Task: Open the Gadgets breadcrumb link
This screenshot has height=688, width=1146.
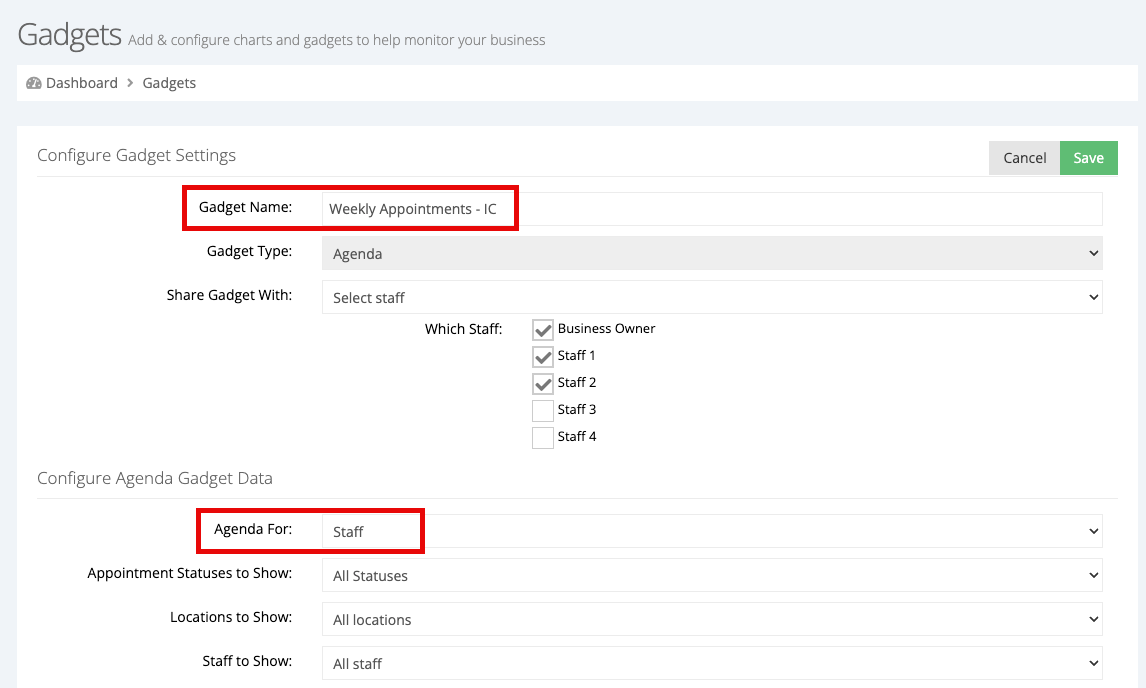Action: pyautogui.click(x=169, y=83)
